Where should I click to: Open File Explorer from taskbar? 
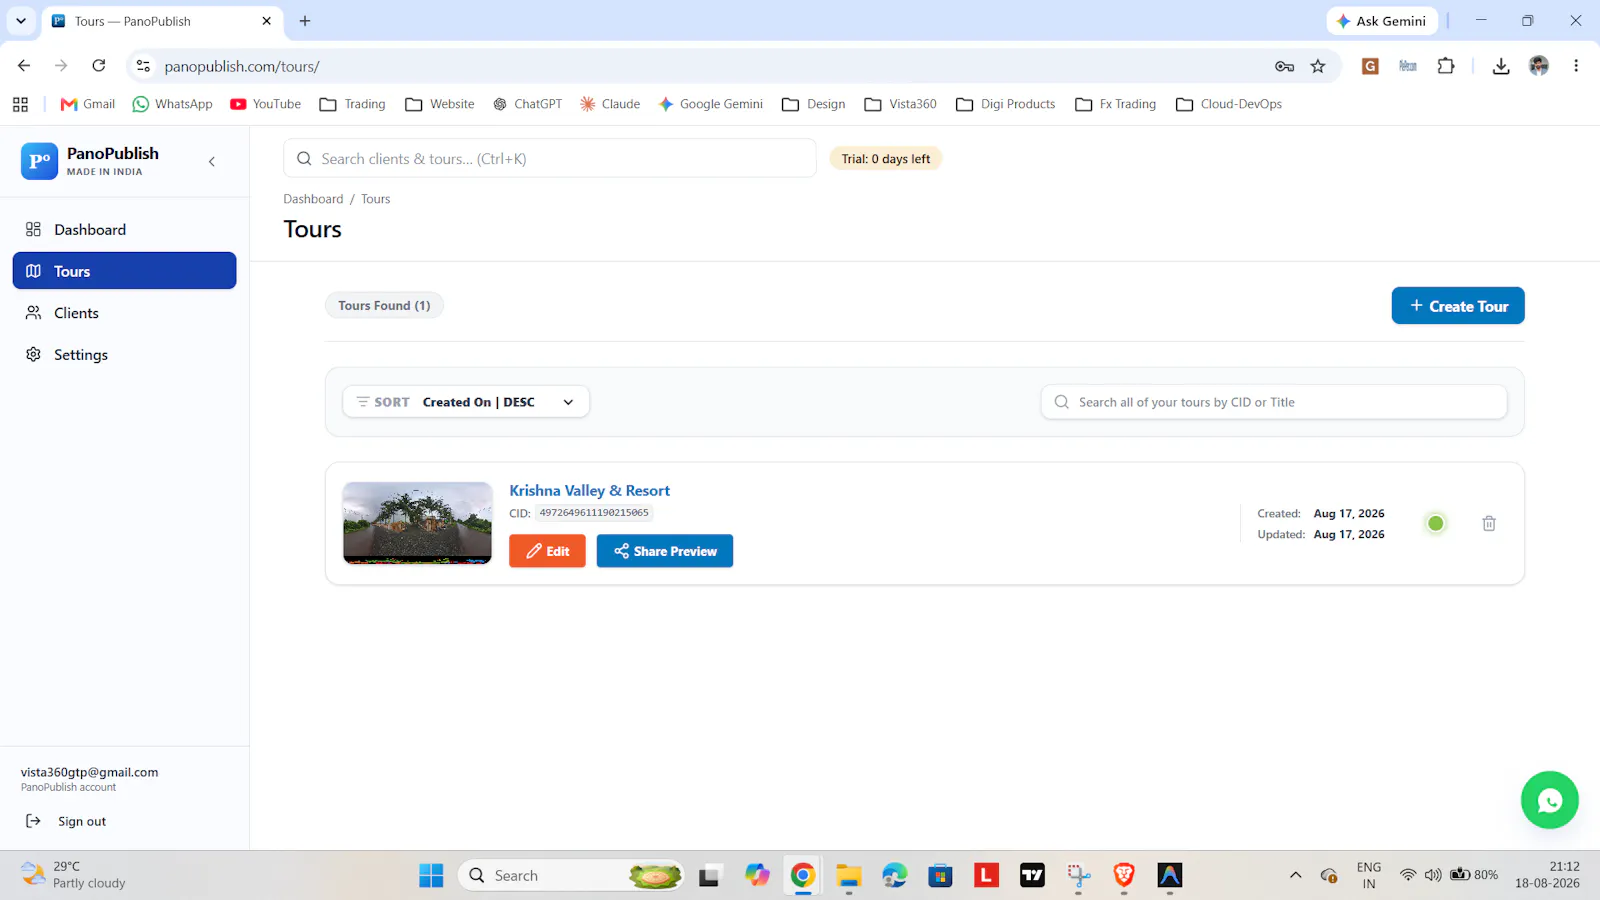pos(849,876)
